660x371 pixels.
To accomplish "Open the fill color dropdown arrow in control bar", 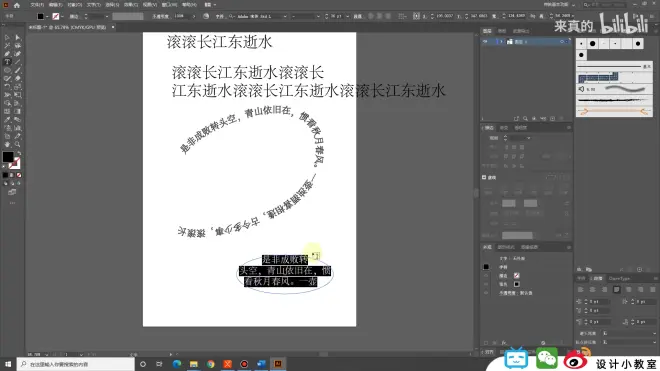I will [47, 16].
